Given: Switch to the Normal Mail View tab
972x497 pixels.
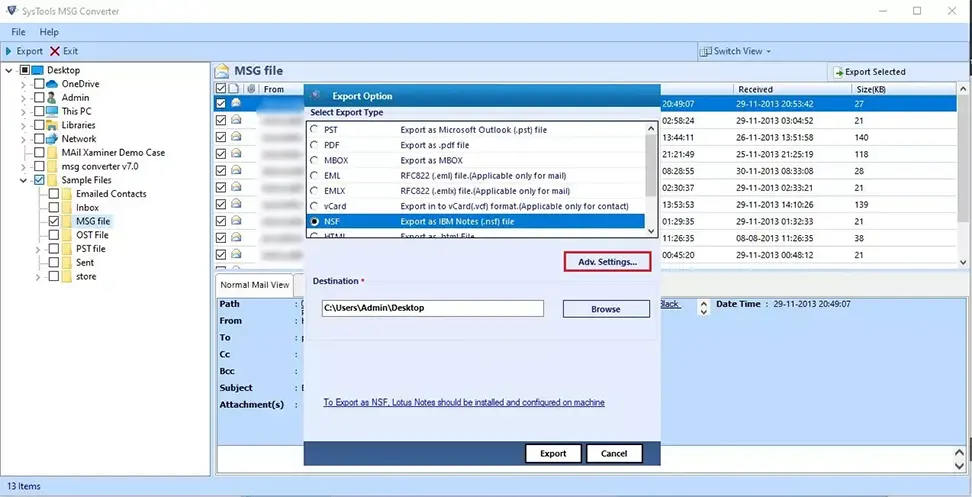Looking at the screenshot, I should pos(255,285).
